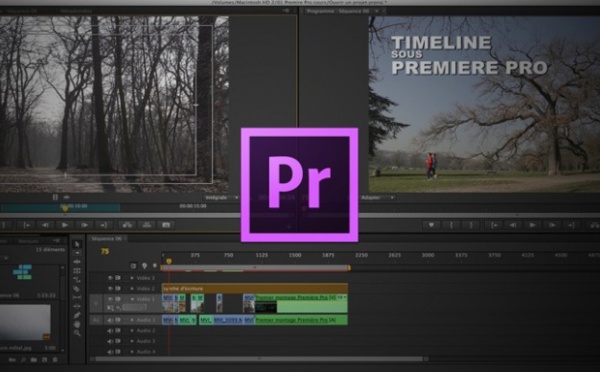This screenshot has width=600, height=372.
Task: Click Insert button in Source monitor
Action: click(x=127, y=225)
